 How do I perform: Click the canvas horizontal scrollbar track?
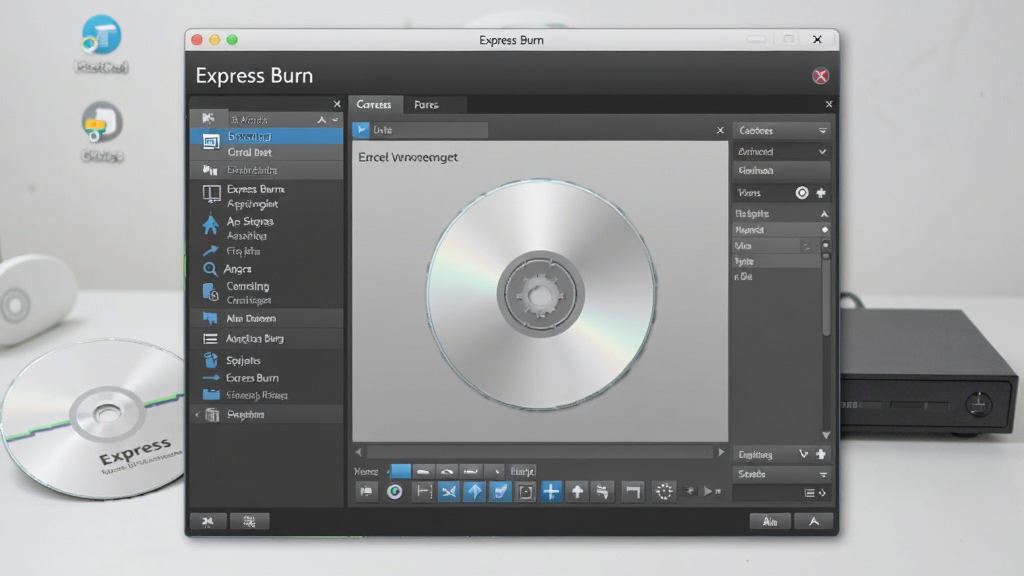539,452
